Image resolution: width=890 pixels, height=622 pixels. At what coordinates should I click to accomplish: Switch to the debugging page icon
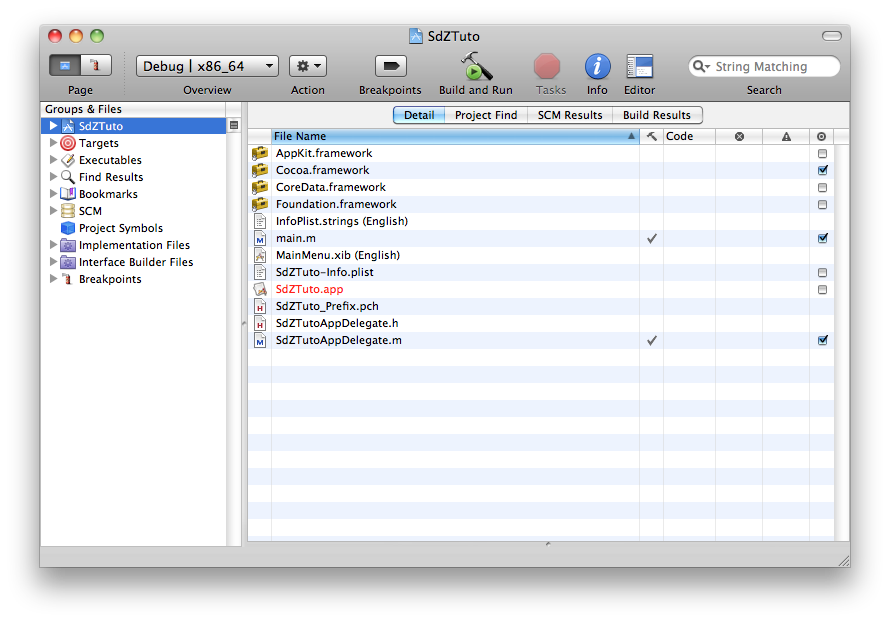(95, 66)
